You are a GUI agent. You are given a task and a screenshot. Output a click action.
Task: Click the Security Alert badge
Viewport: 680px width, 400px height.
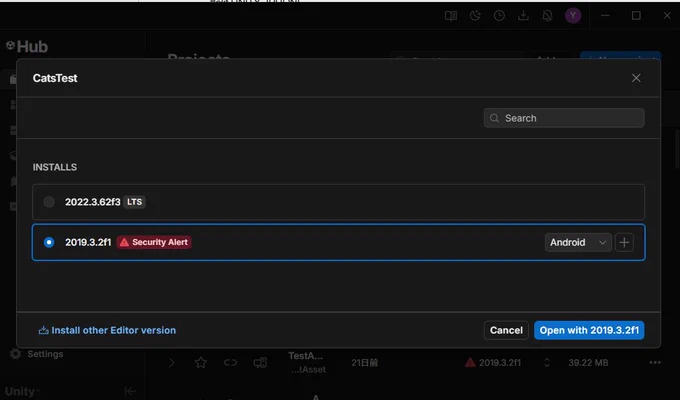click(154, 242)
